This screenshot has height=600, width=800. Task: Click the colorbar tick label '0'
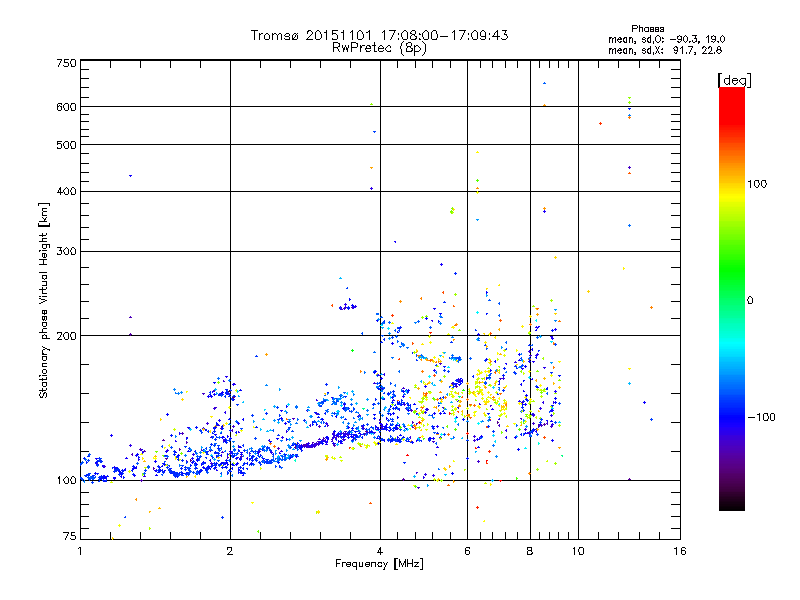point(749,300)
